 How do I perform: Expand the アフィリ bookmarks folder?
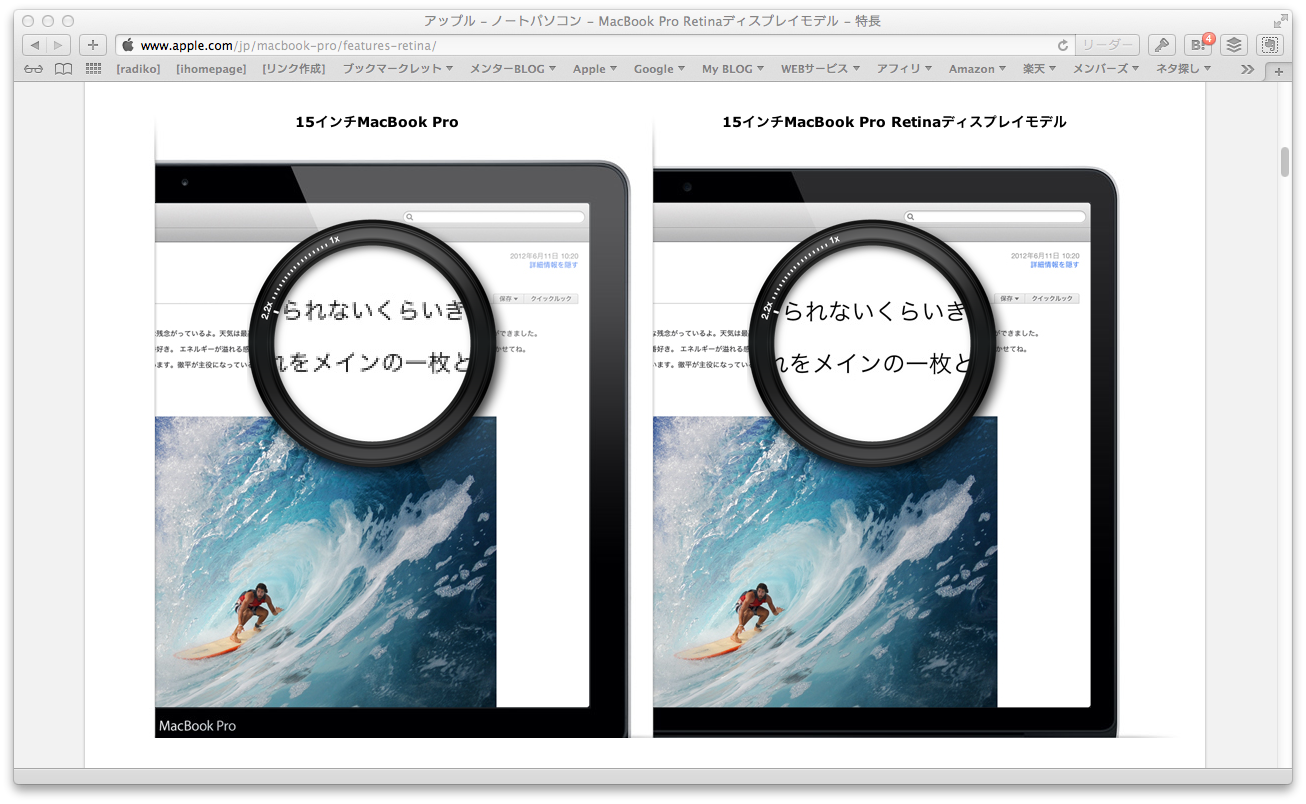(x=905, y=69)
